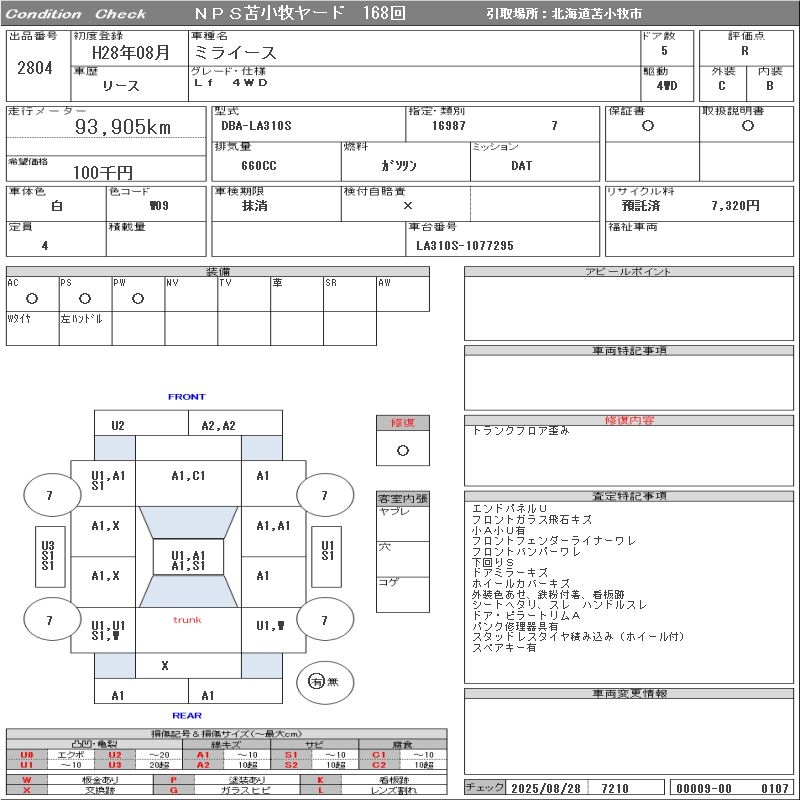This screenshot has width=800, height=800.
Task: Click the red 'C2' legend code
Action: pyautogui.click(x=379, y=765)
